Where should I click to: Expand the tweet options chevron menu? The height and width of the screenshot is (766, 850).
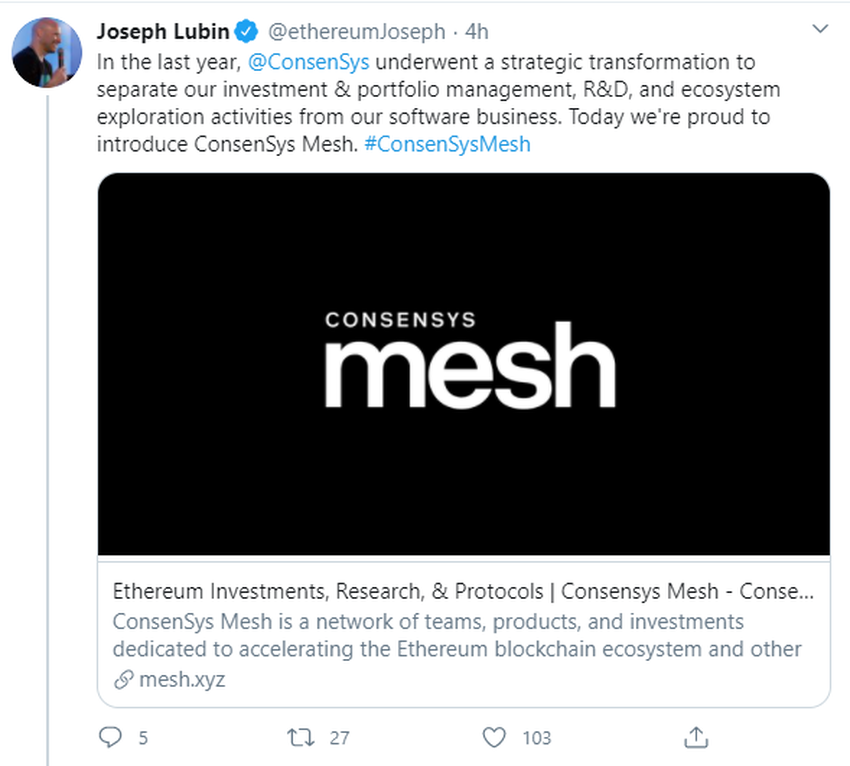820,30
